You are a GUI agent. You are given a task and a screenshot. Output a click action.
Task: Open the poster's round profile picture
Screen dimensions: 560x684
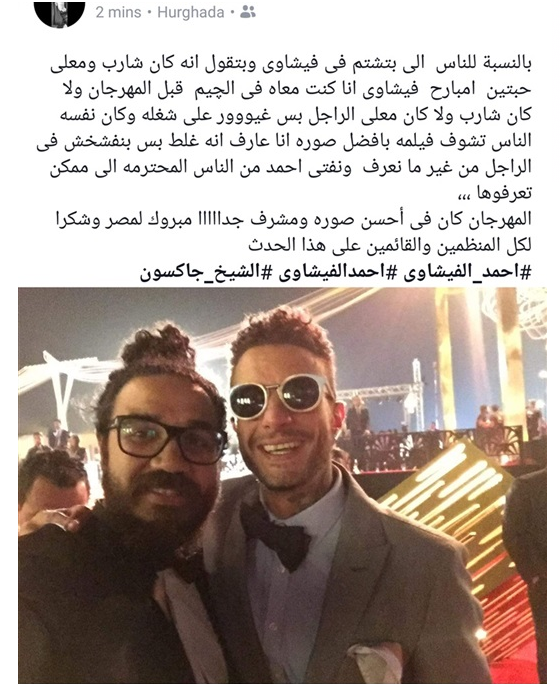point(59,11)
